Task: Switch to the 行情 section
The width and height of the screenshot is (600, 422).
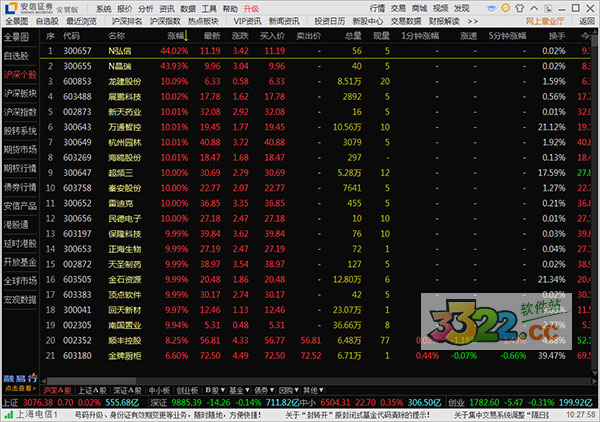Action: 377,8
